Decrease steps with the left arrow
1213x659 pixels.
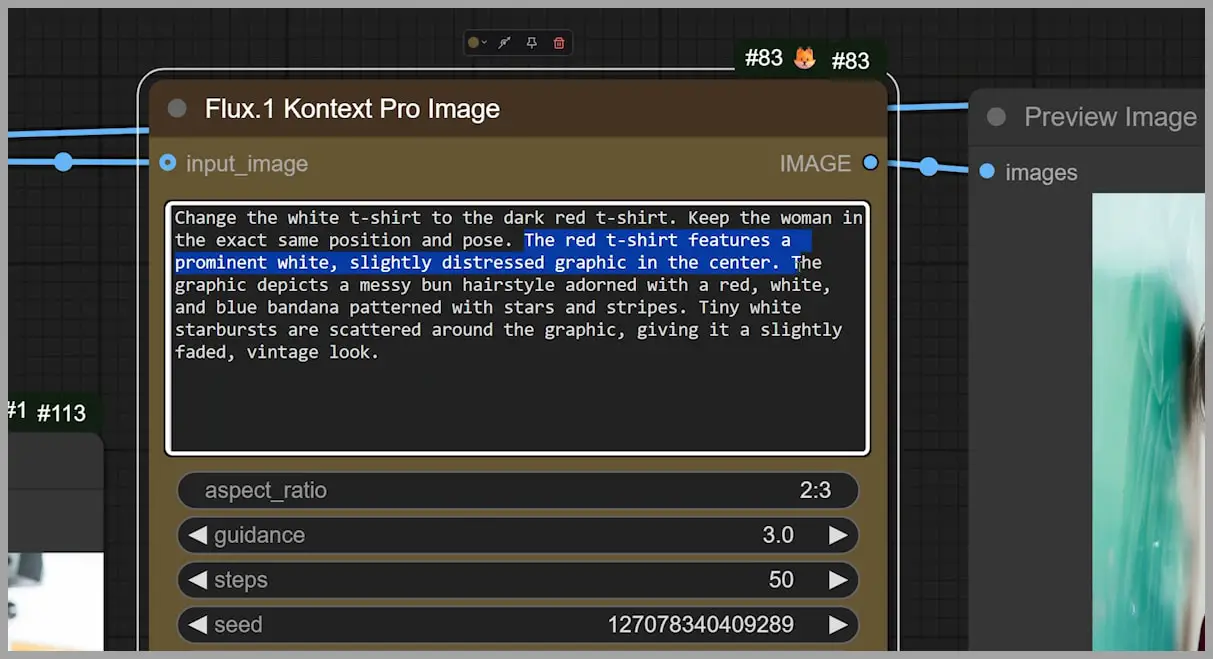coord(197,580)
